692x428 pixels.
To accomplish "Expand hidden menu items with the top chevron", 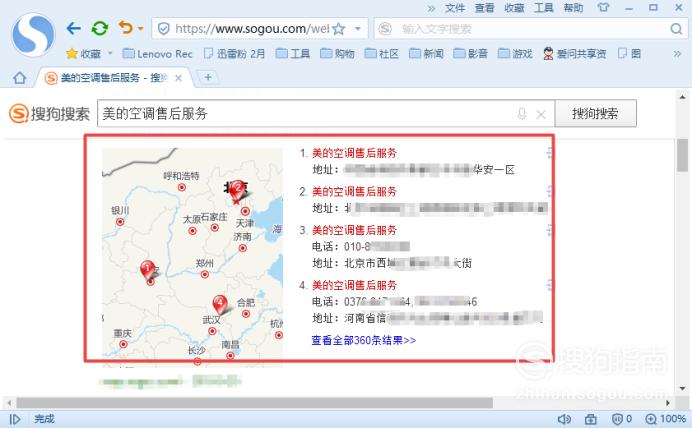I will point(431,8).
